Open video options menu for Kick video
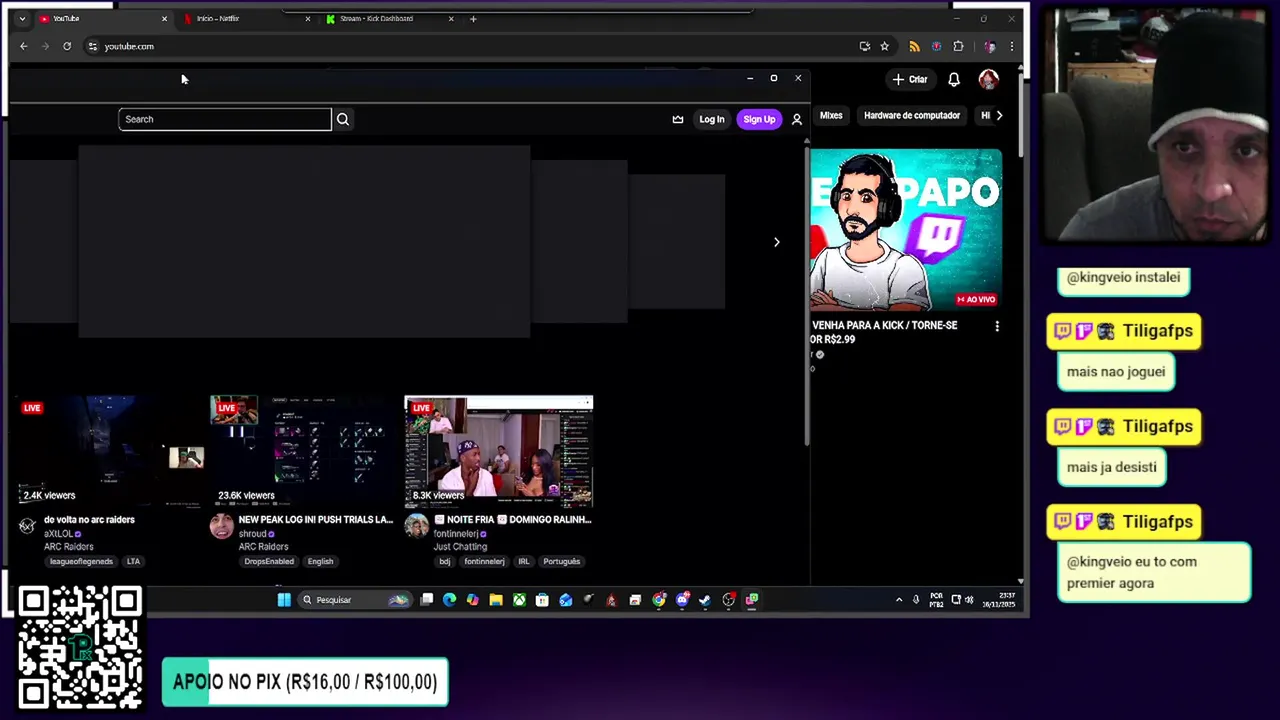This screenshot has width=1280, height=720. point(997,326)
